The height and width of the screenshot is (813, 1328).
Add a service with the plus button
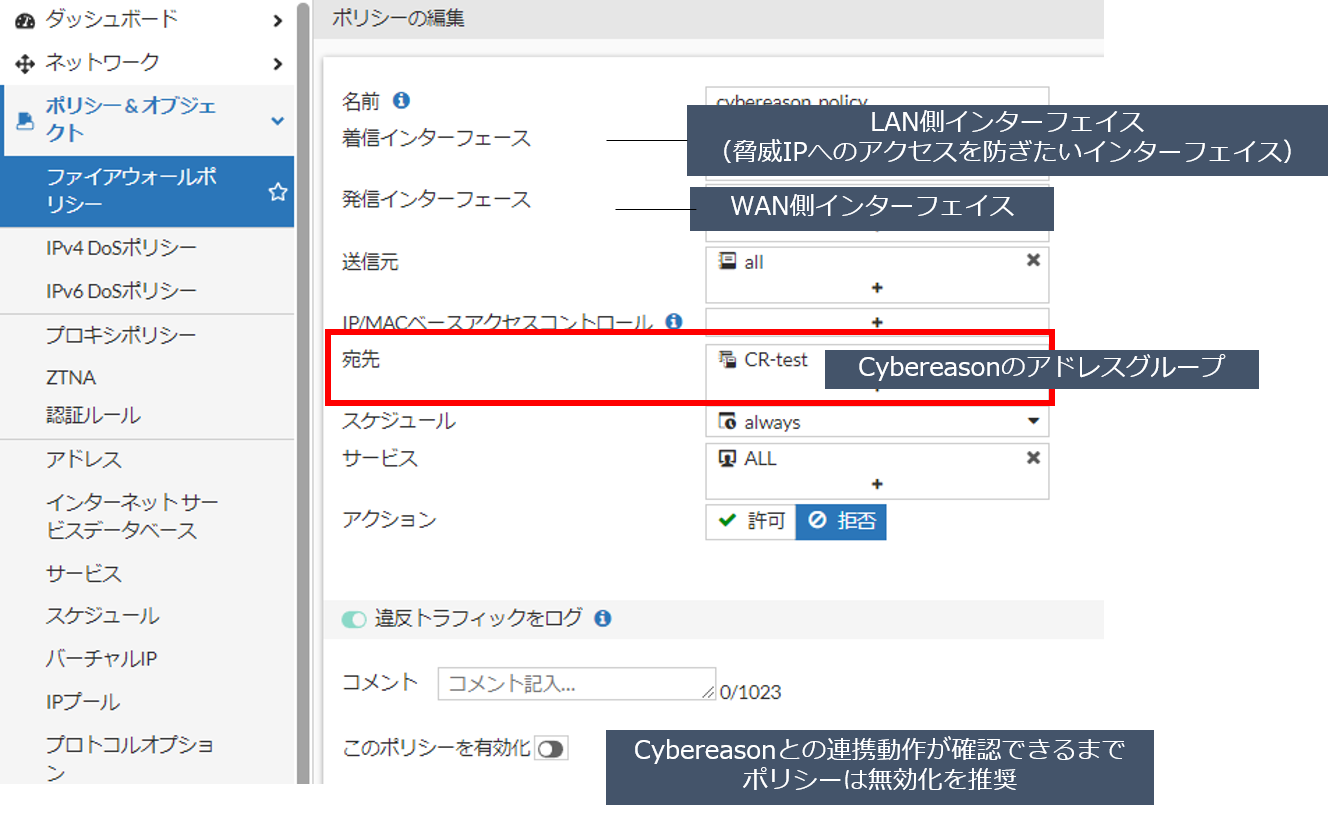(x=877, y=484)
